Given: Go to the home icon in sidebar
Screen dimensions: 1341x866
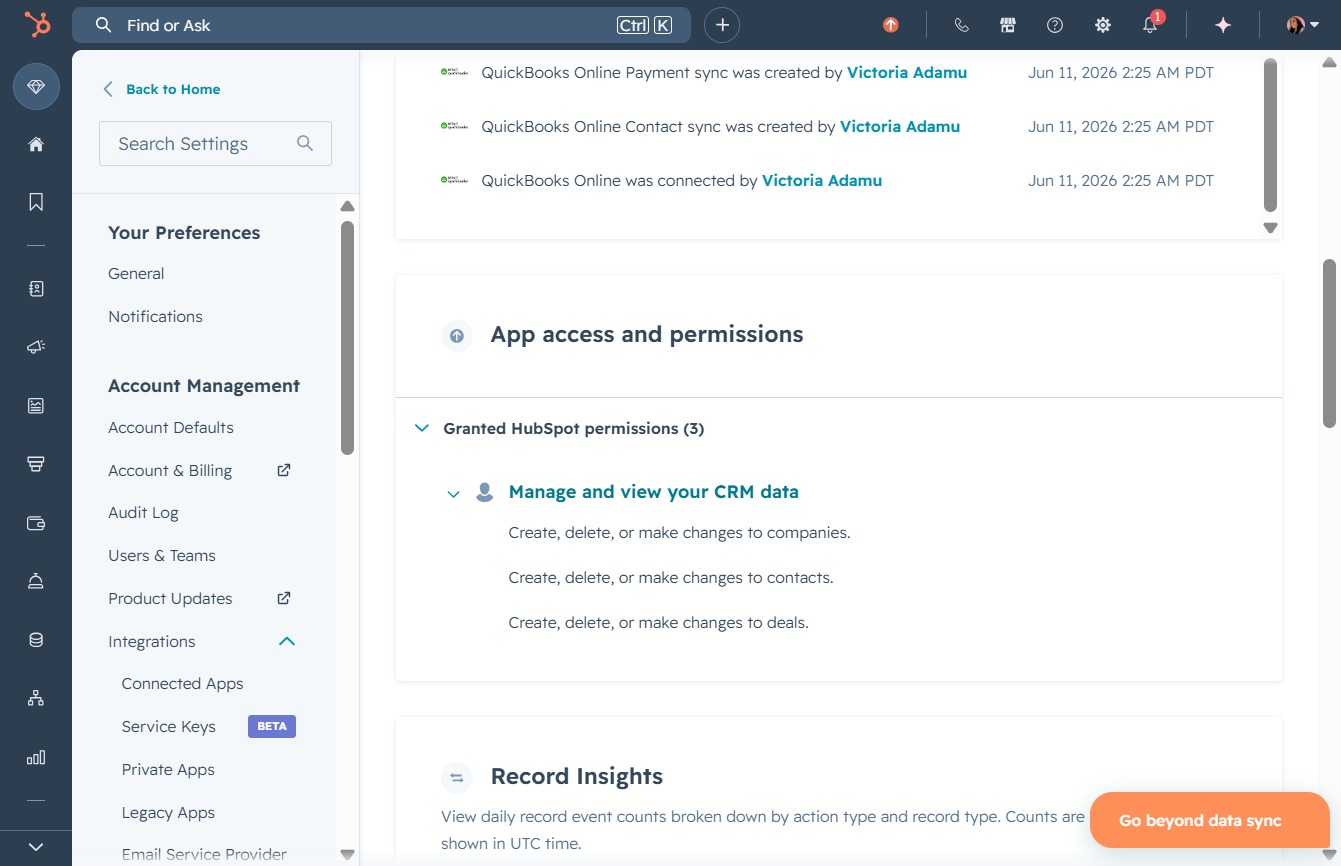Looking at the screenshot, I should click(x=36, y=144).
